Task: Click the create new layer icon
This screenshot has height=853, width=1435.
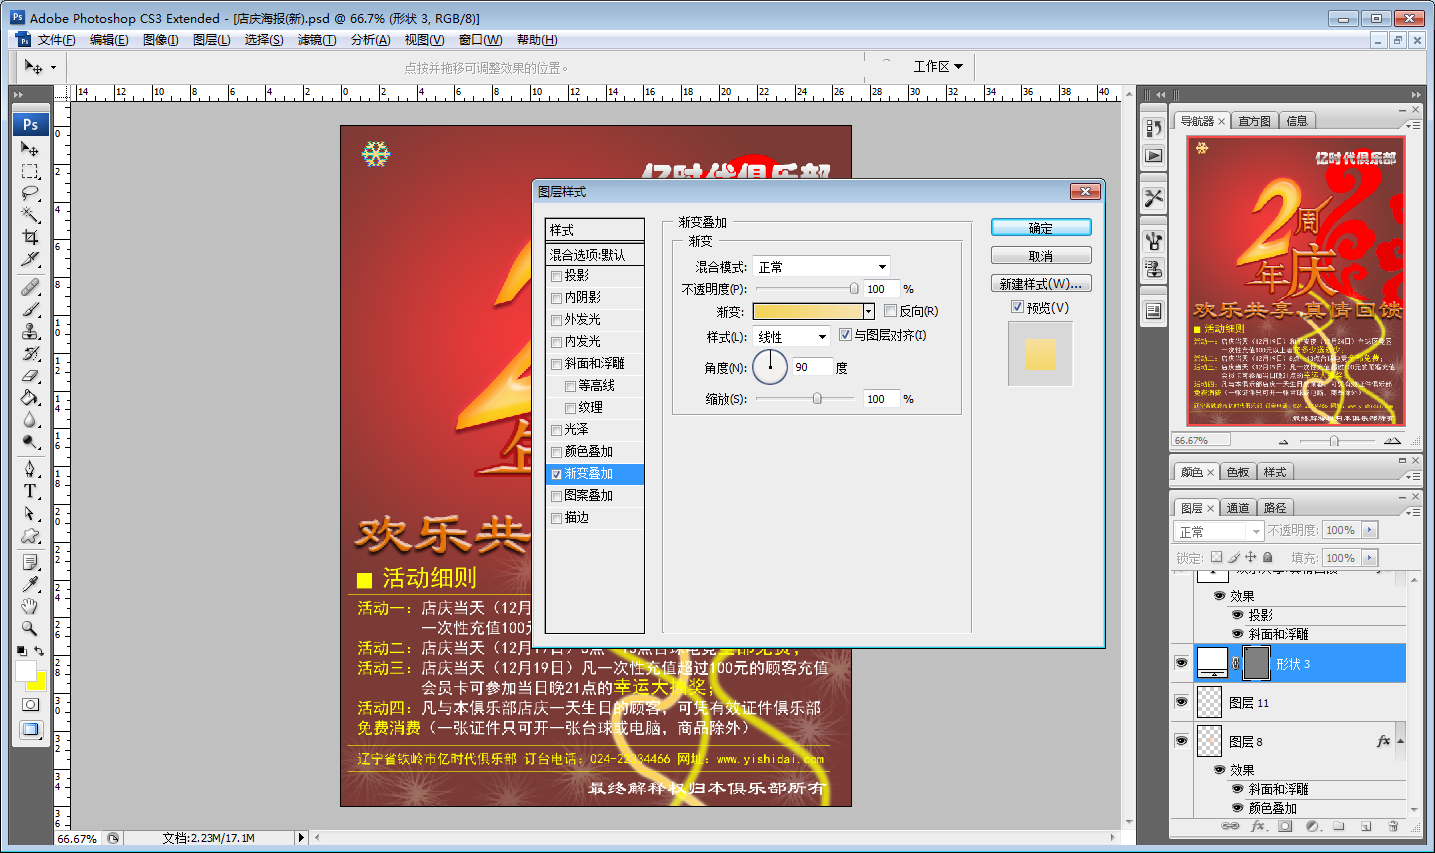Action: [x=1366, y=826]
